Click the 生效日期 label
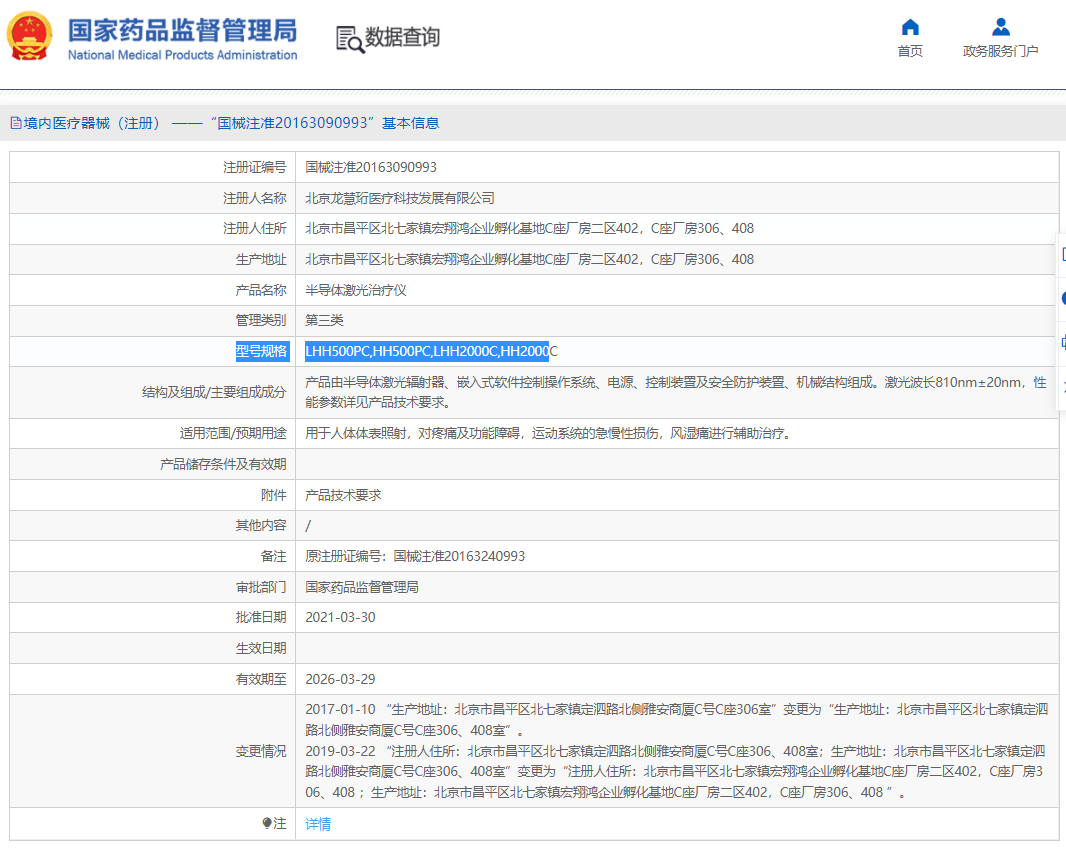This screenshot has width=1066, height=850. click(x=261, y=648)
